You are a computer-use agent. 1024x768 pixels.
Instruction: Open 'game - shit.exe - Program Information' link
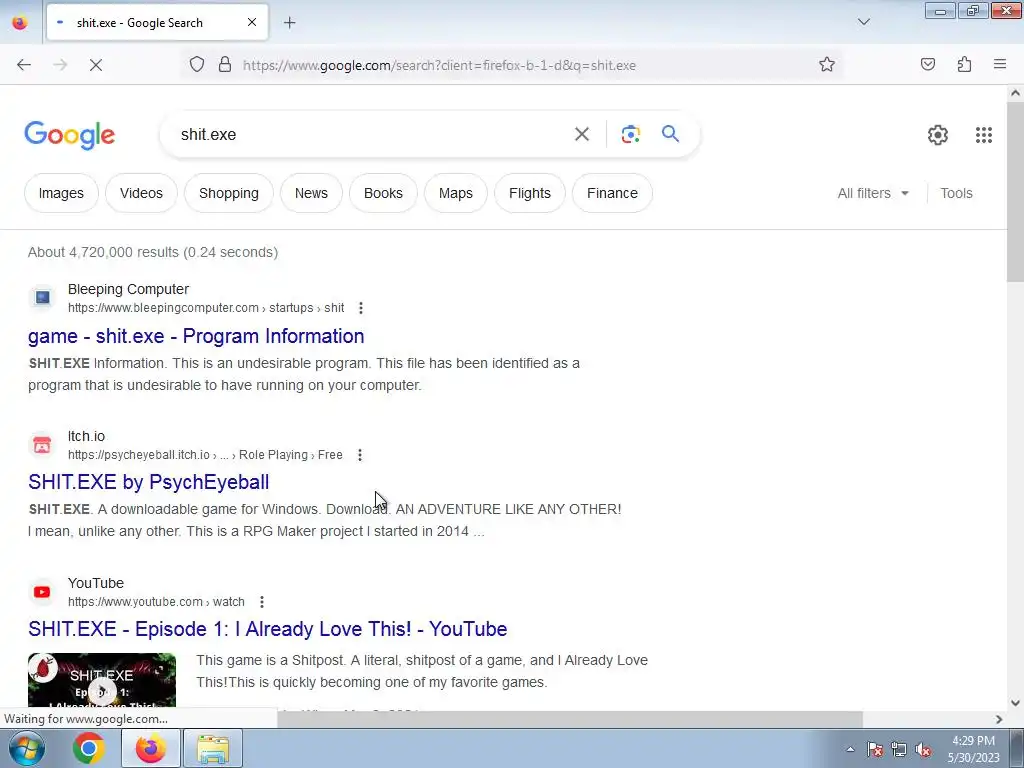click(196, 336)
